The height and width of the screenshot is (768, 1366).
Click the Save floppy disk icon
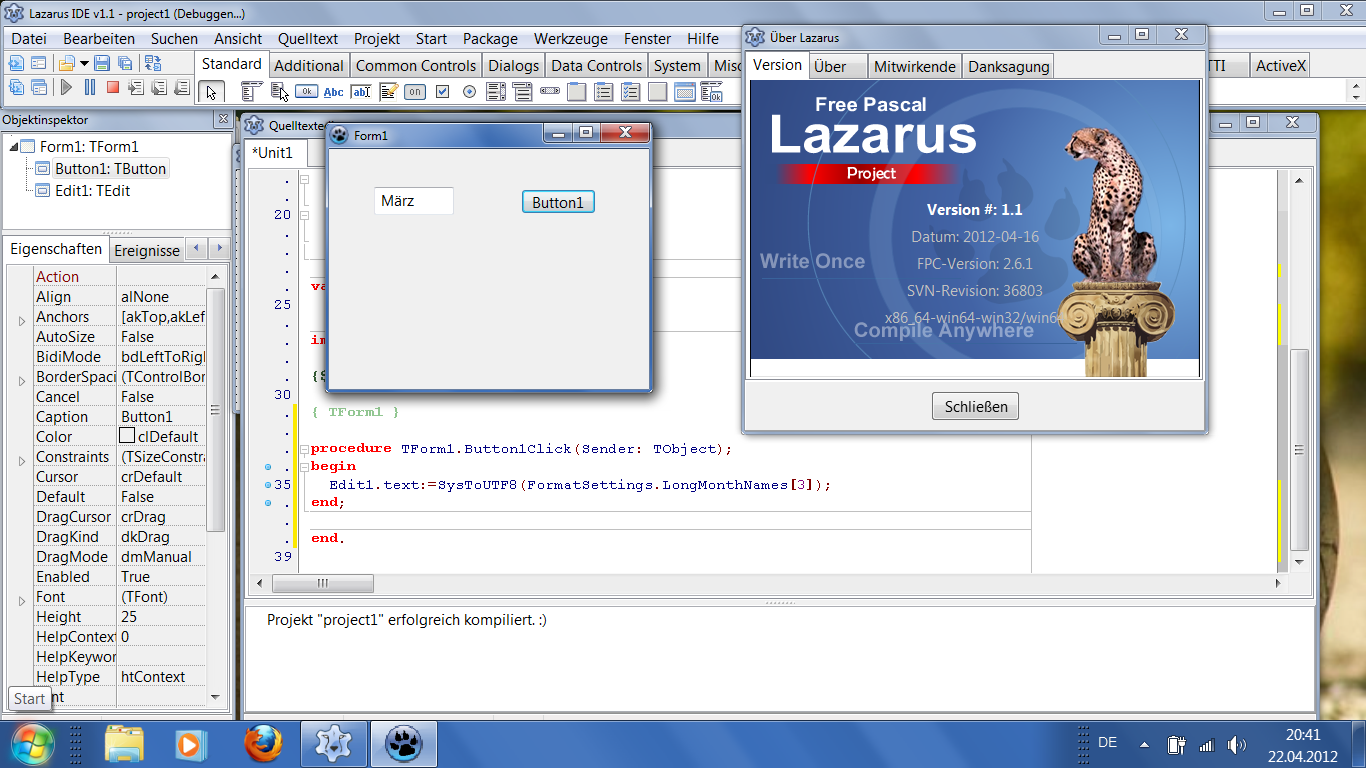coord(102,63)
